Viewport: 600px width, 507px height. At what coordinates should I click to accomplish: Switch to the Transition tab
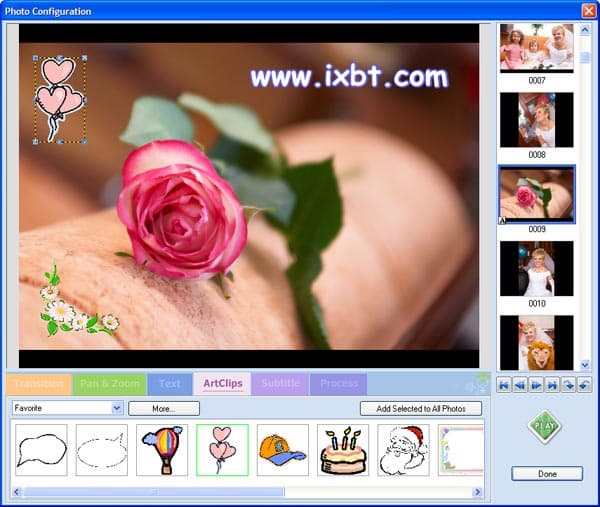click(39, 384)
